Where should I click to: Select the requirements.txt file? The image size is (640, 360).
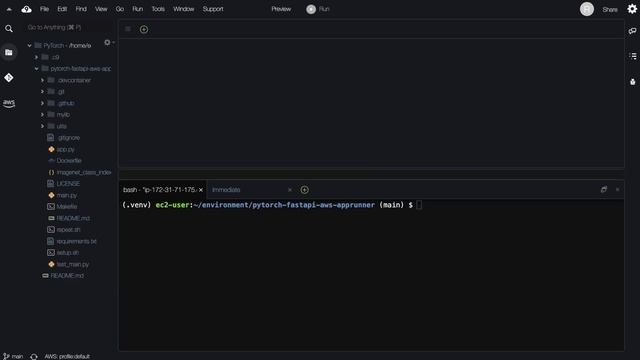point(72,242)
